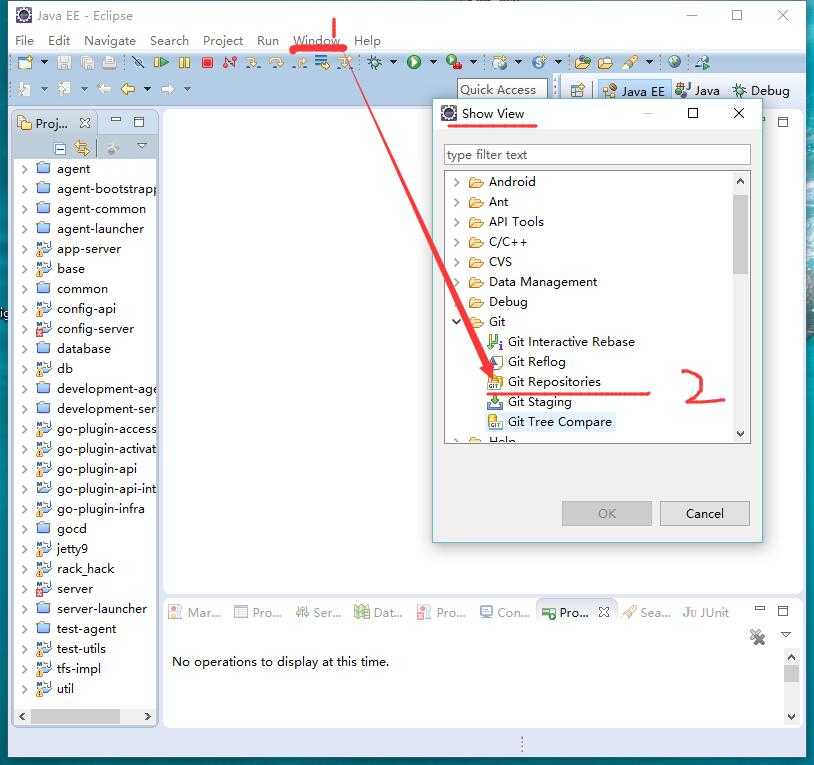
Task: Open dropdown next to New wizard icon
Action: (x=44, y=62)
